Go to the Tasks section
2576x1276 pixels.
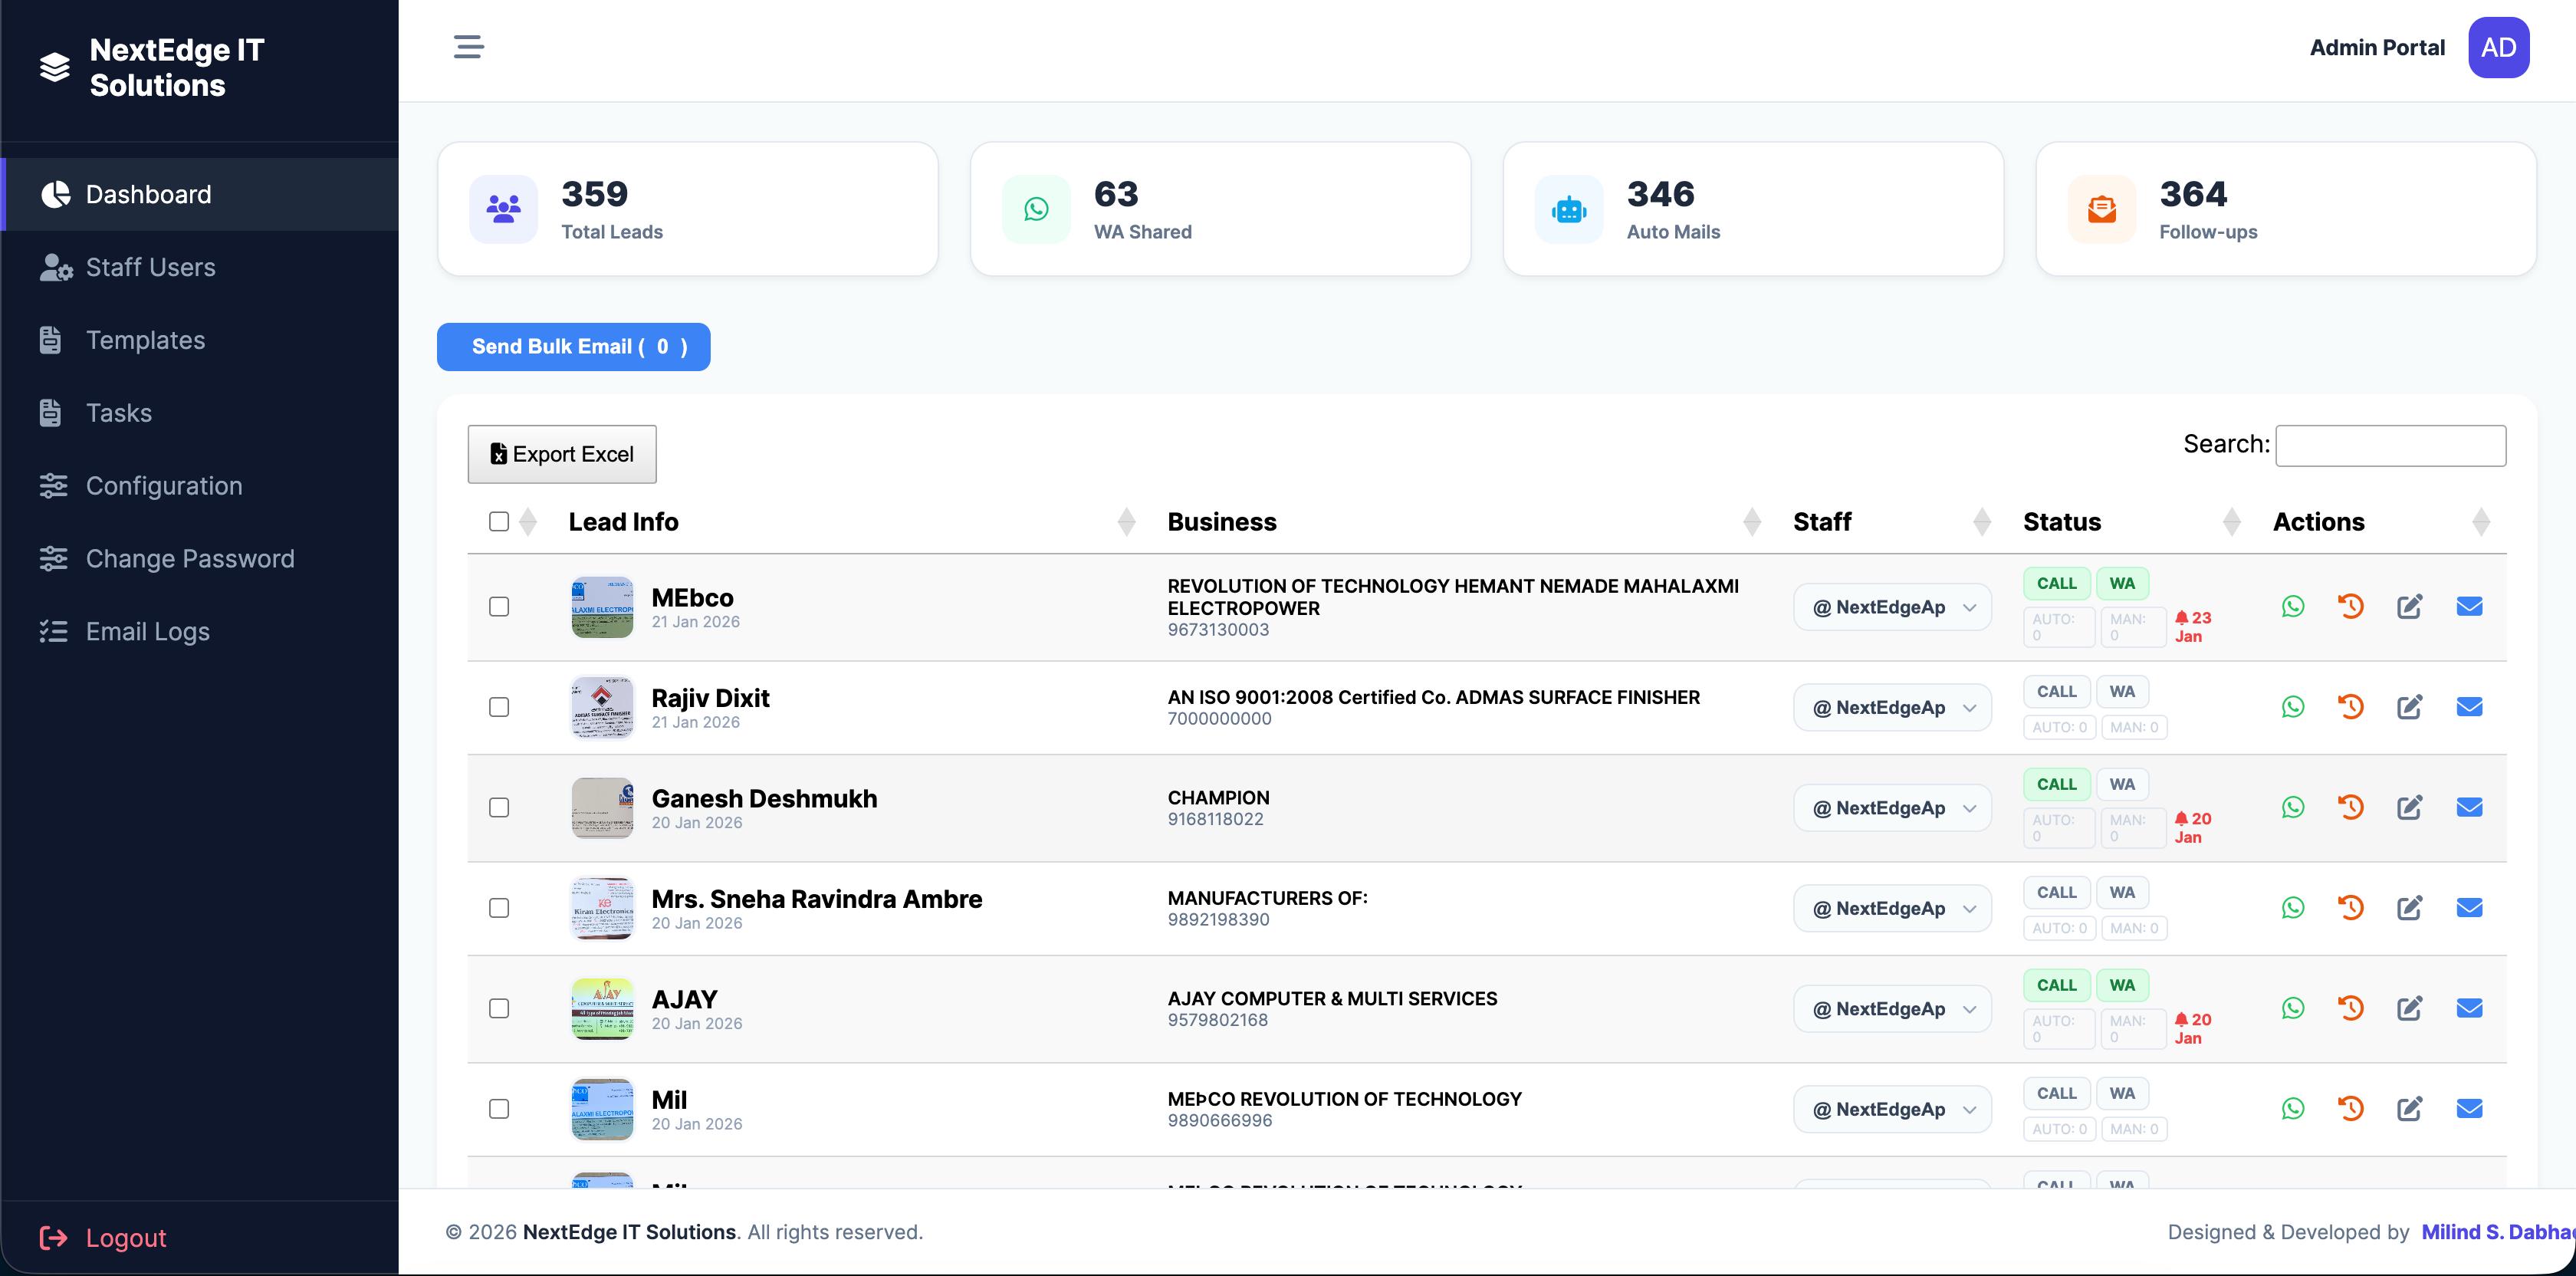(118, 412)
